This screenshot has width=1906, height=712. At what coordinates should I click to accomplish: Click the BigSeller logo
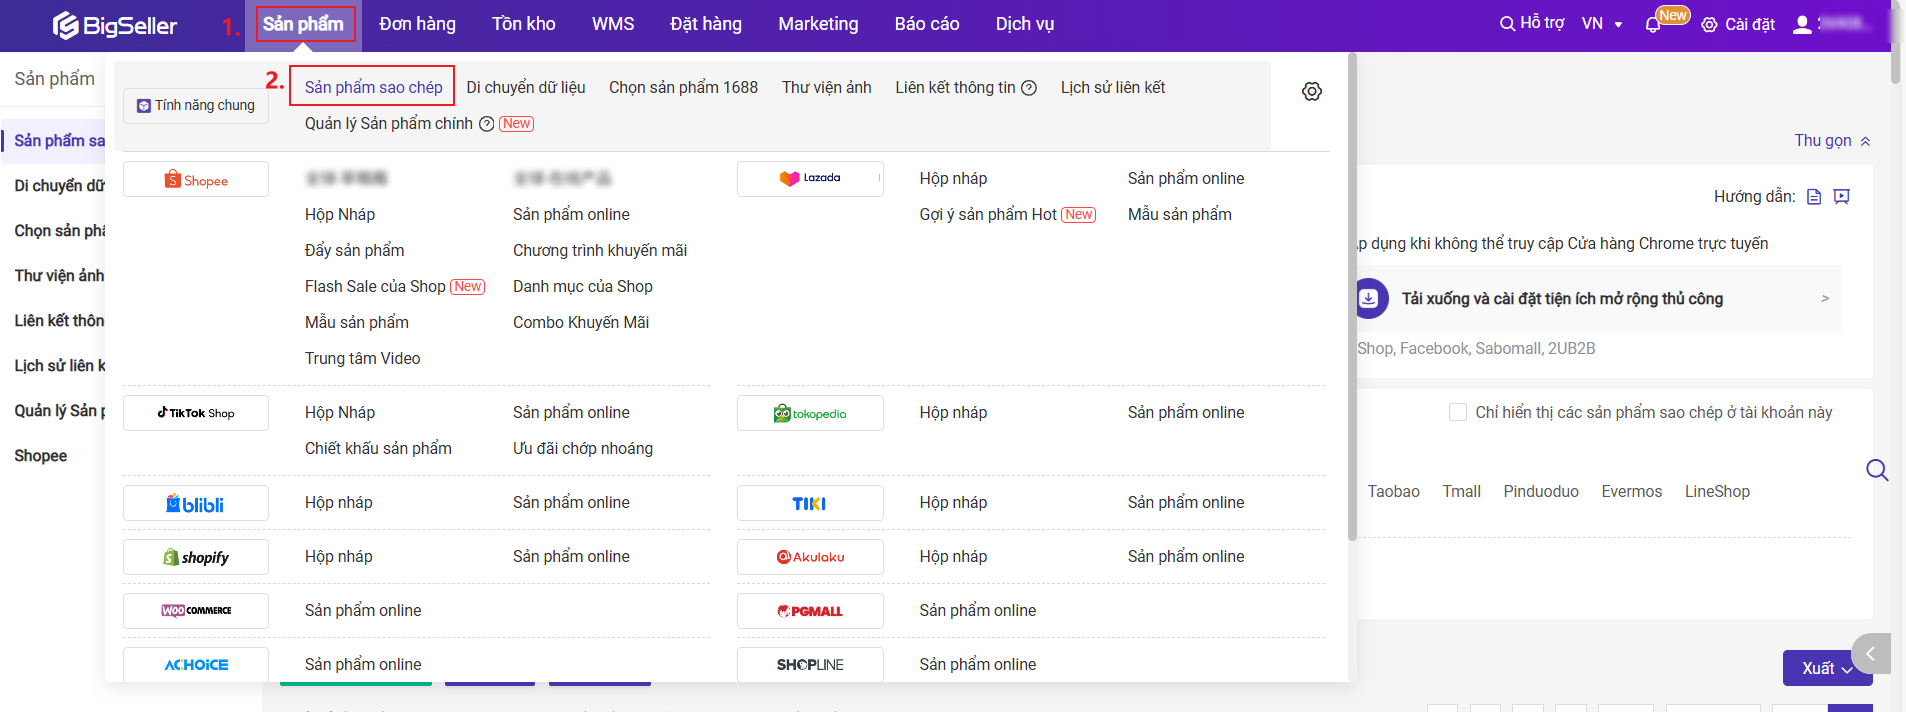point(114,25)
